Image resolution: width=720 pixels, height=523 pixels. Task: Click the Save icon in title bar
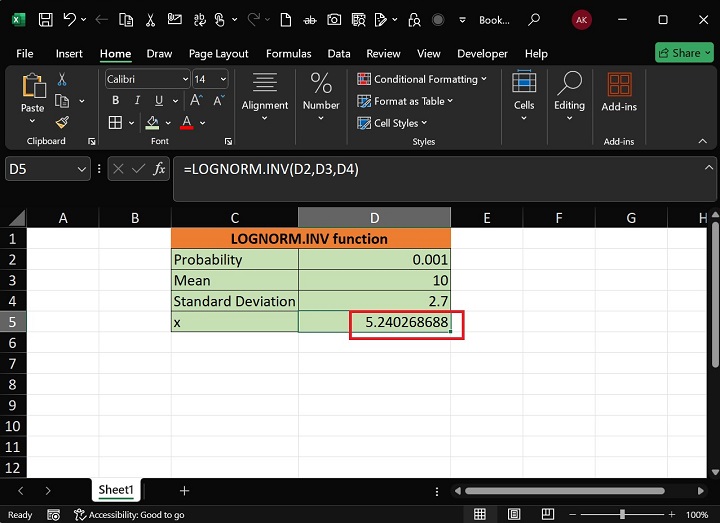tap(45, 19)
